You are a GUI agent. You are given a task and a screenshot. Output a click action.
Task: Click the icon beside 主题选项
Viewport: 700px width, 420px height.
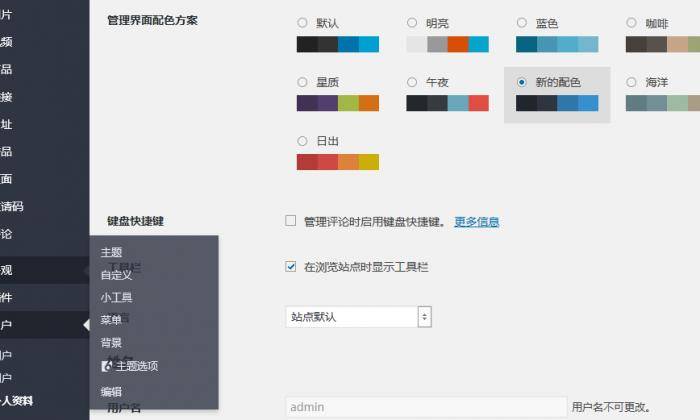coord(107,366)
